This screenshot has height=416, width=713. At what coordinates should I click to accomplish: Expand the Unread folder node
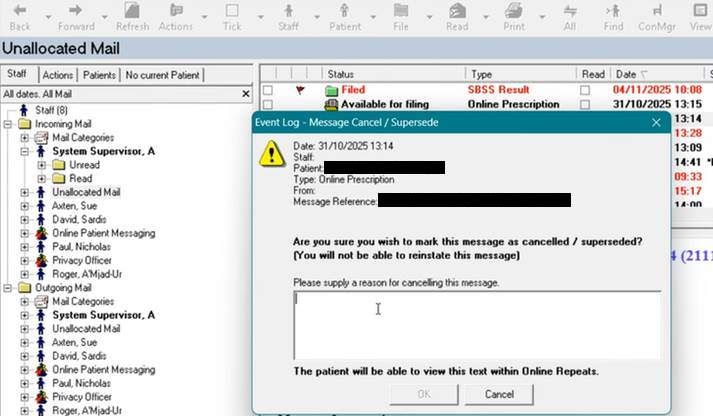pos(41,165)
